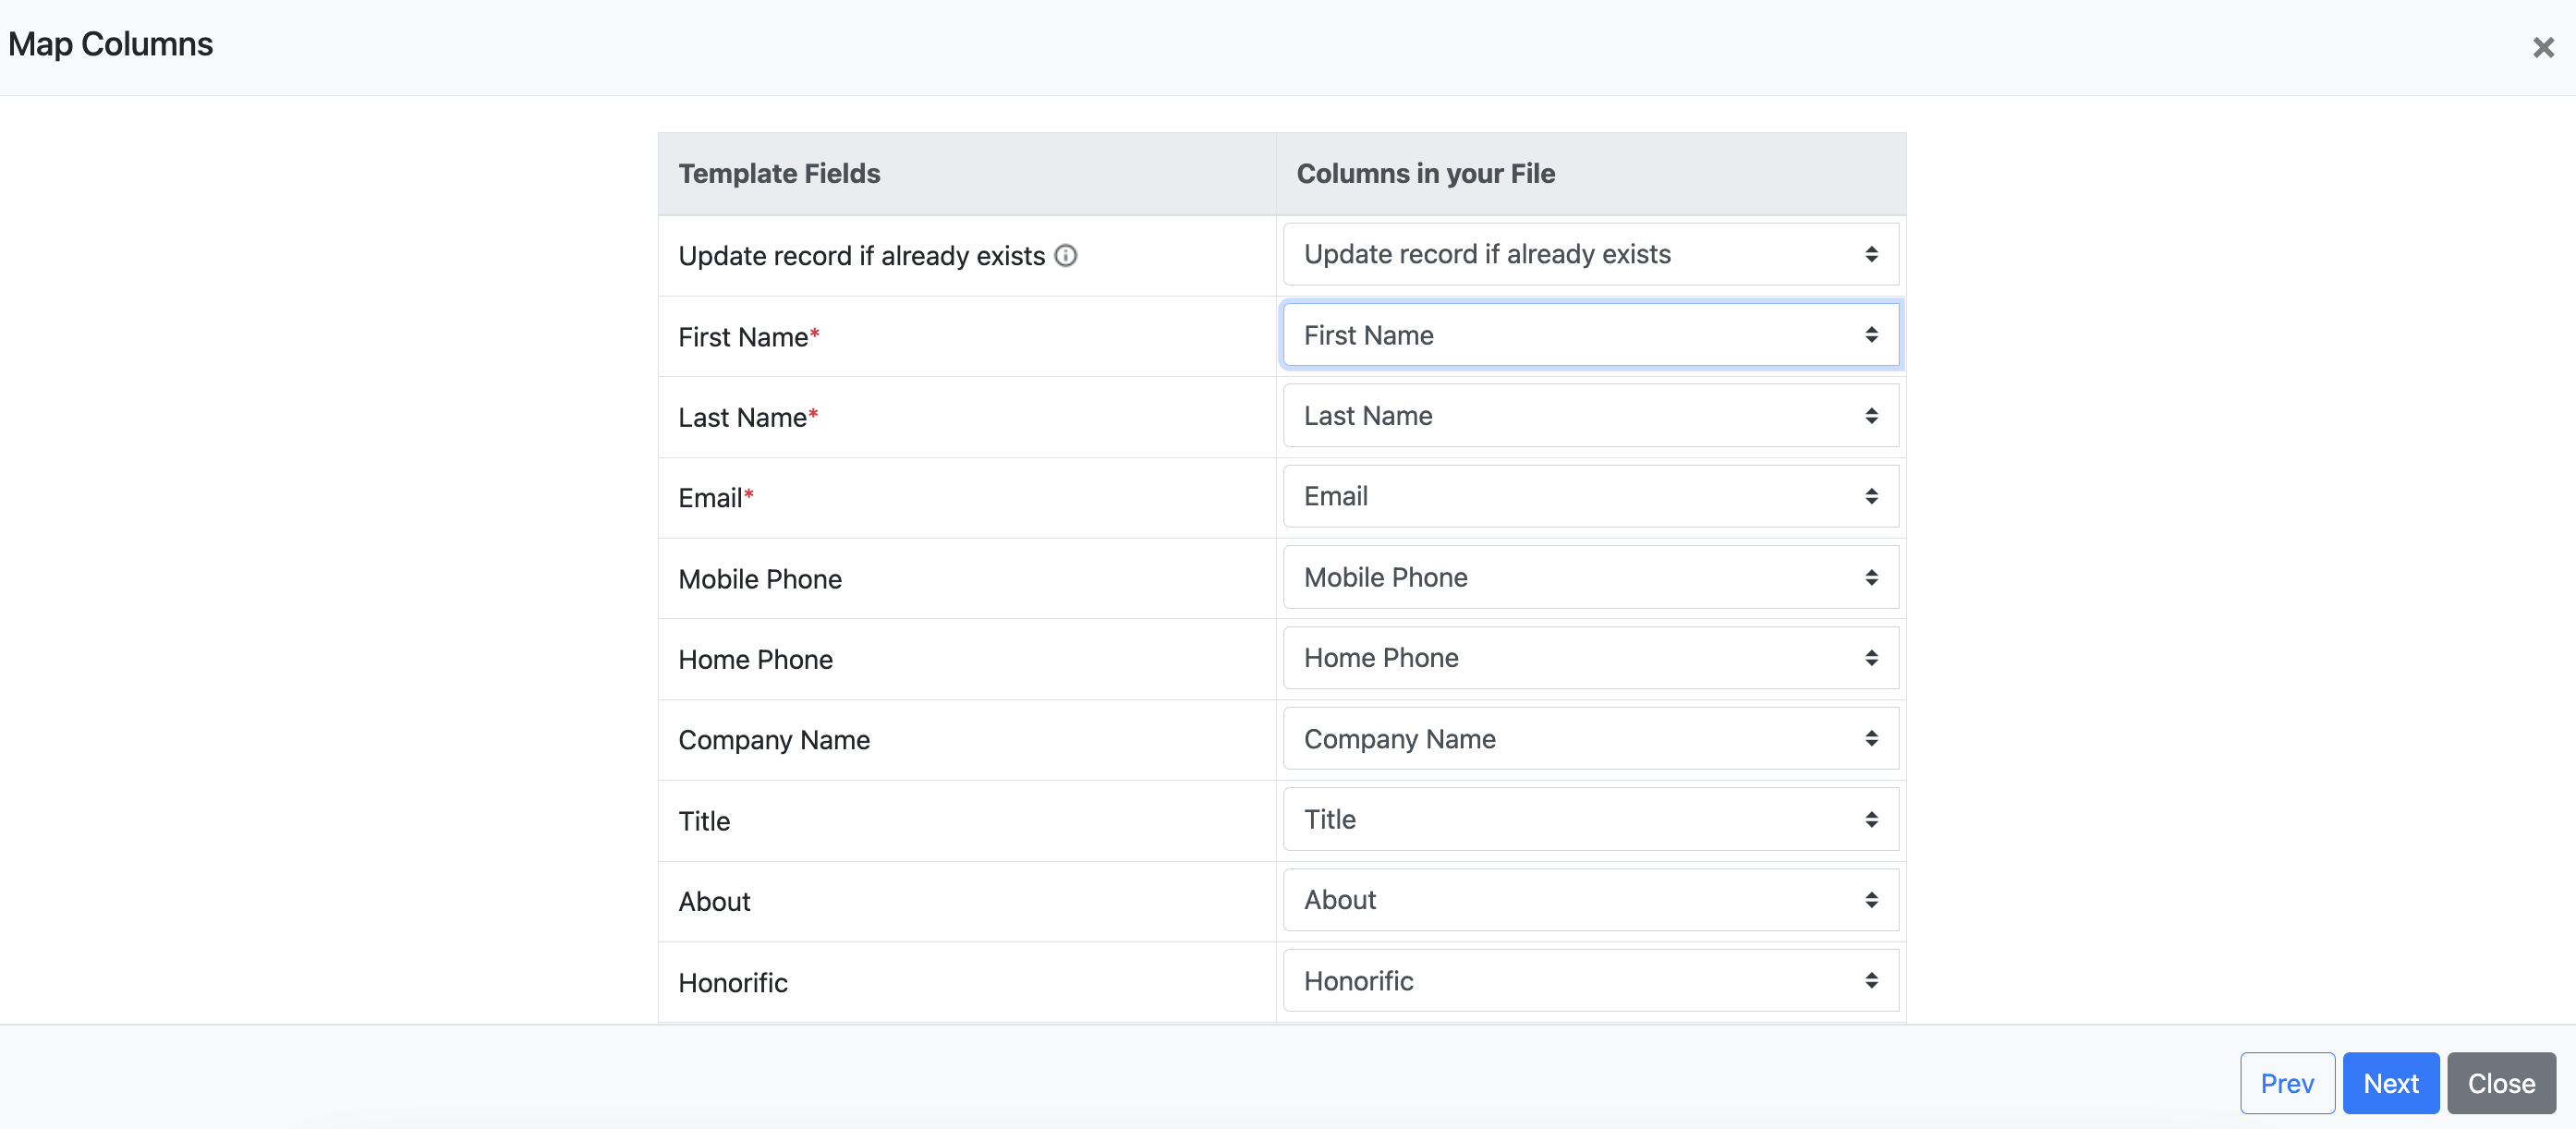Click the Map Columns dialog title
The width and height of the screenshot is (2576, 1129).
(x=110, y=44)
